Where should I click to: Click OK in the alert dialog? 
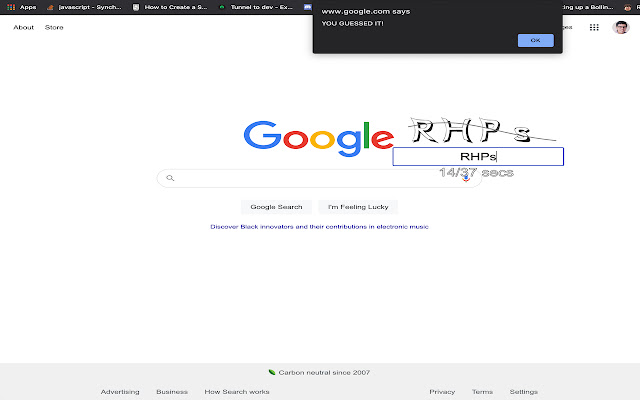click(x=536, y=40)
